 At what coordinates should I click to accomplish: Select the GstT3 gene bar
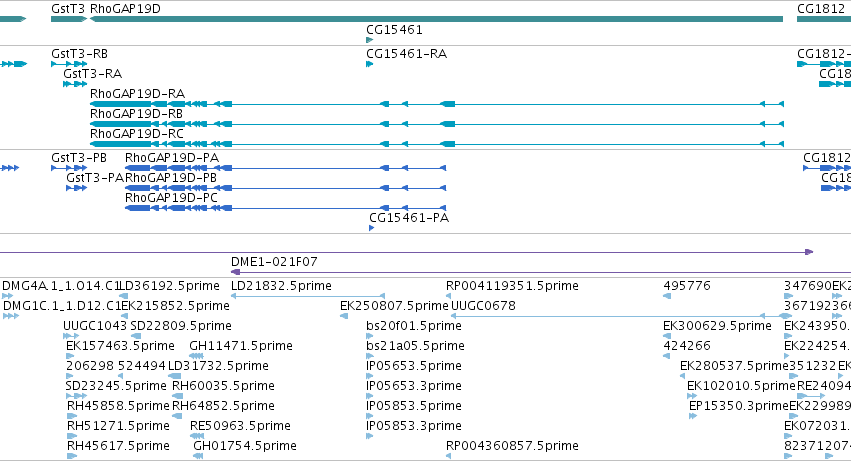tap(69, 19)
